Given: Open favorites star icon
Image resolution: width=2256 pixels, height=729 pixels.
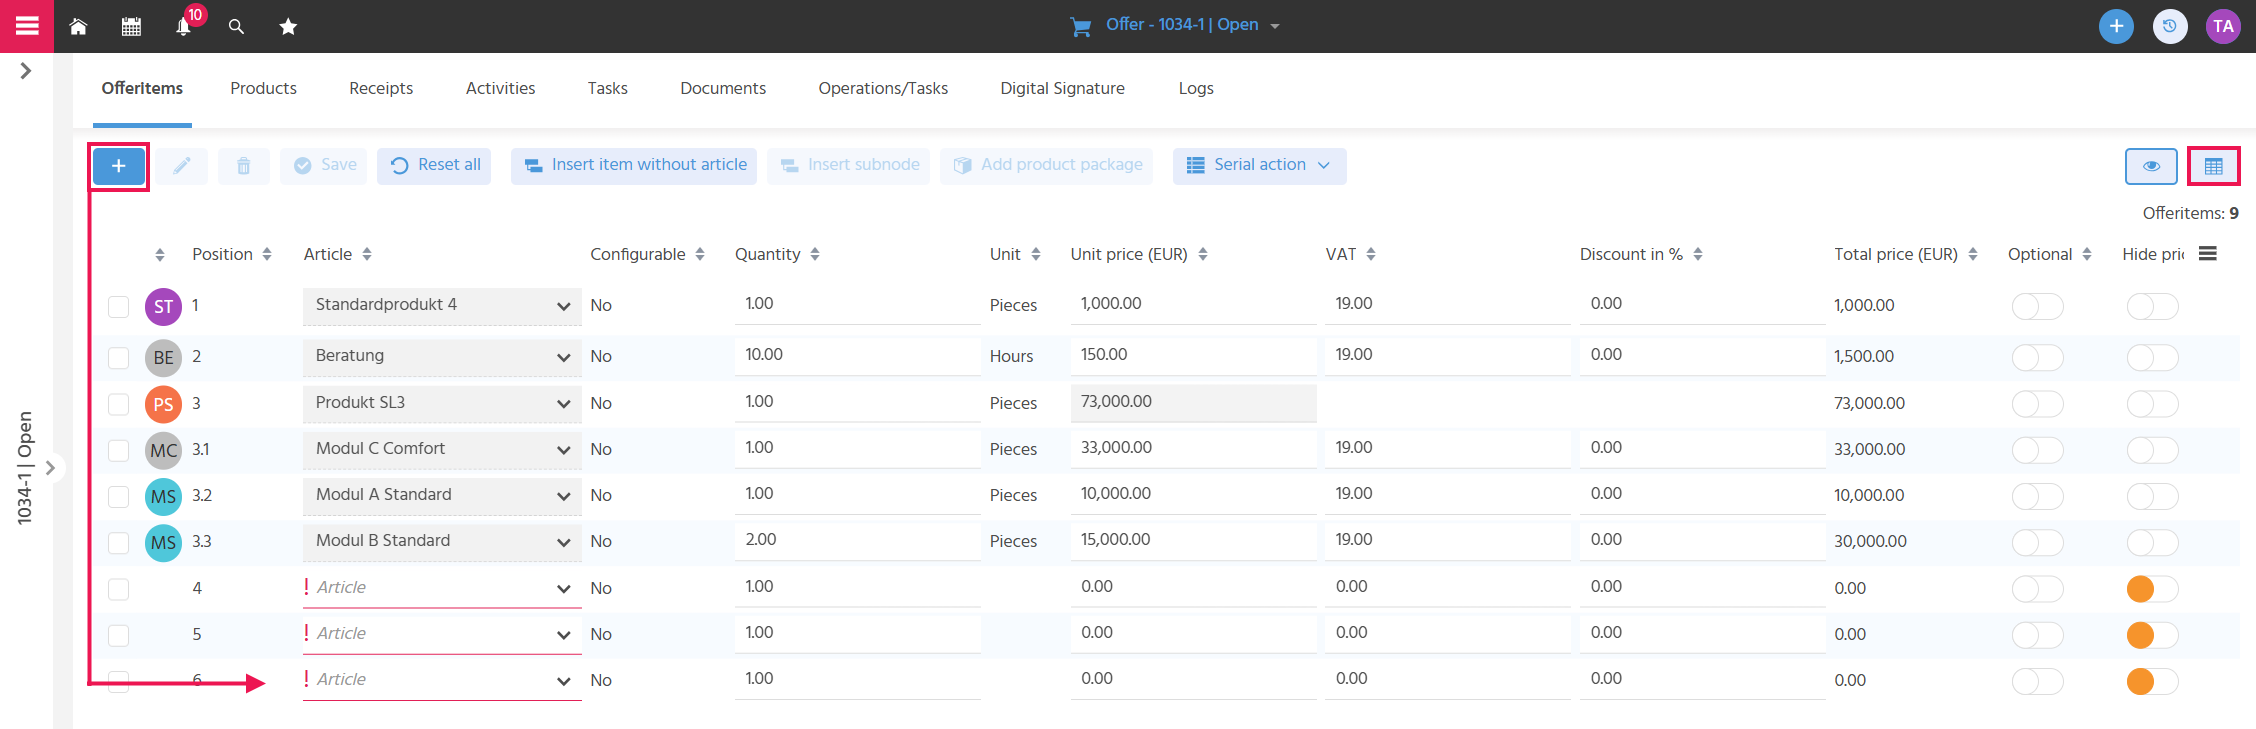Looking at the screenshot, I should [x=288, y=27].
